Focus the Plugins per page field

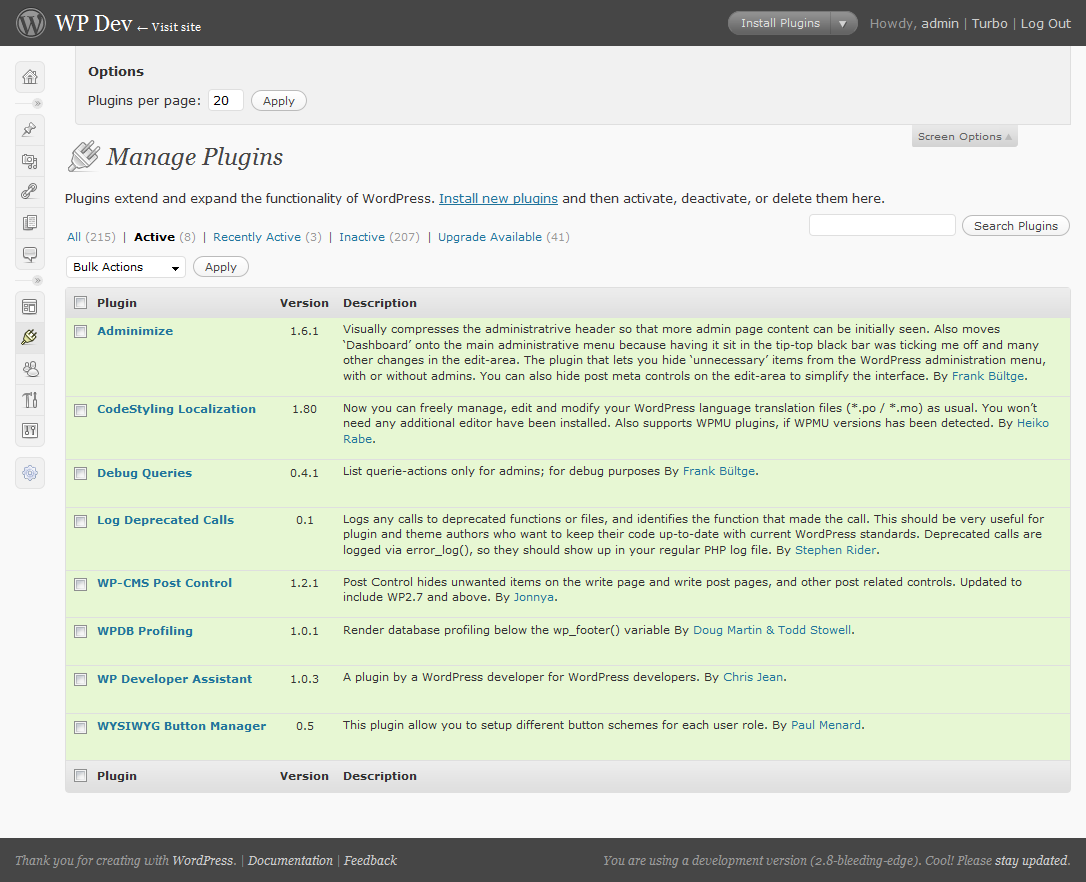click(x=226, y=100)
